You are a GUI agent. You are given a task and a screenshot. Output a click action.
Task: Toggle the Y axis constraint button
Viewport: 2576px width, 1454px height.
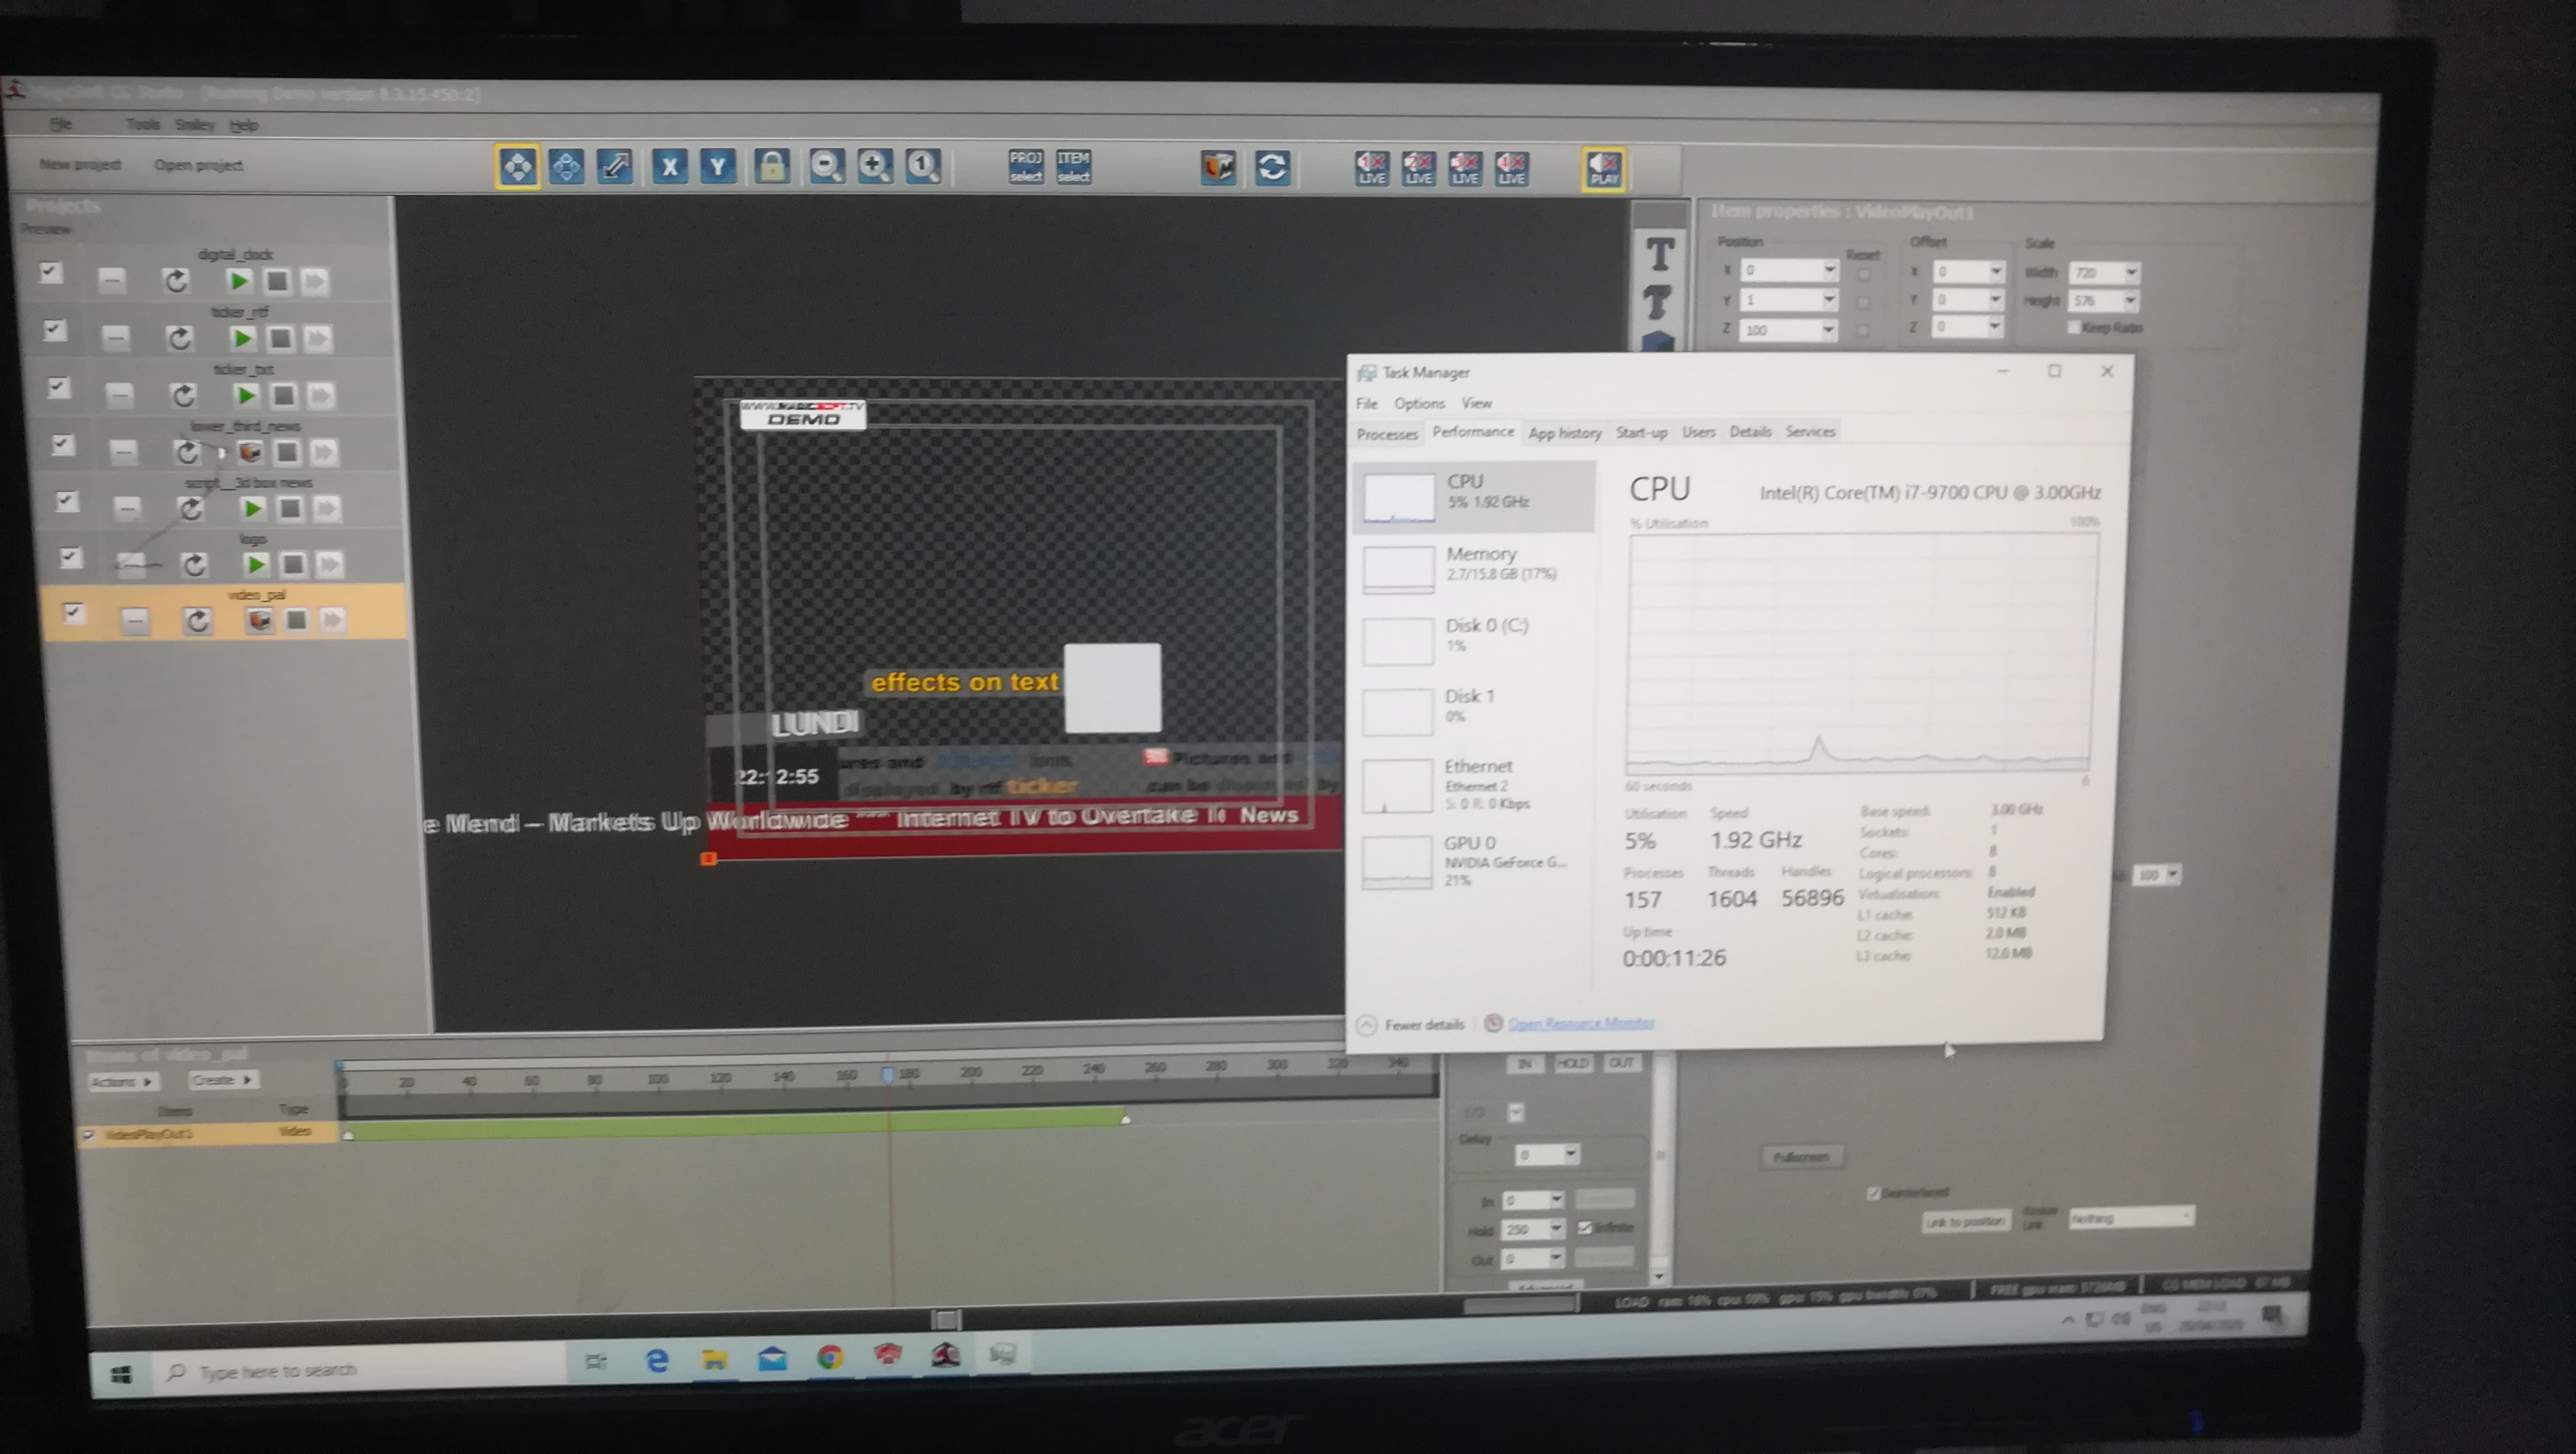point(717,166)
